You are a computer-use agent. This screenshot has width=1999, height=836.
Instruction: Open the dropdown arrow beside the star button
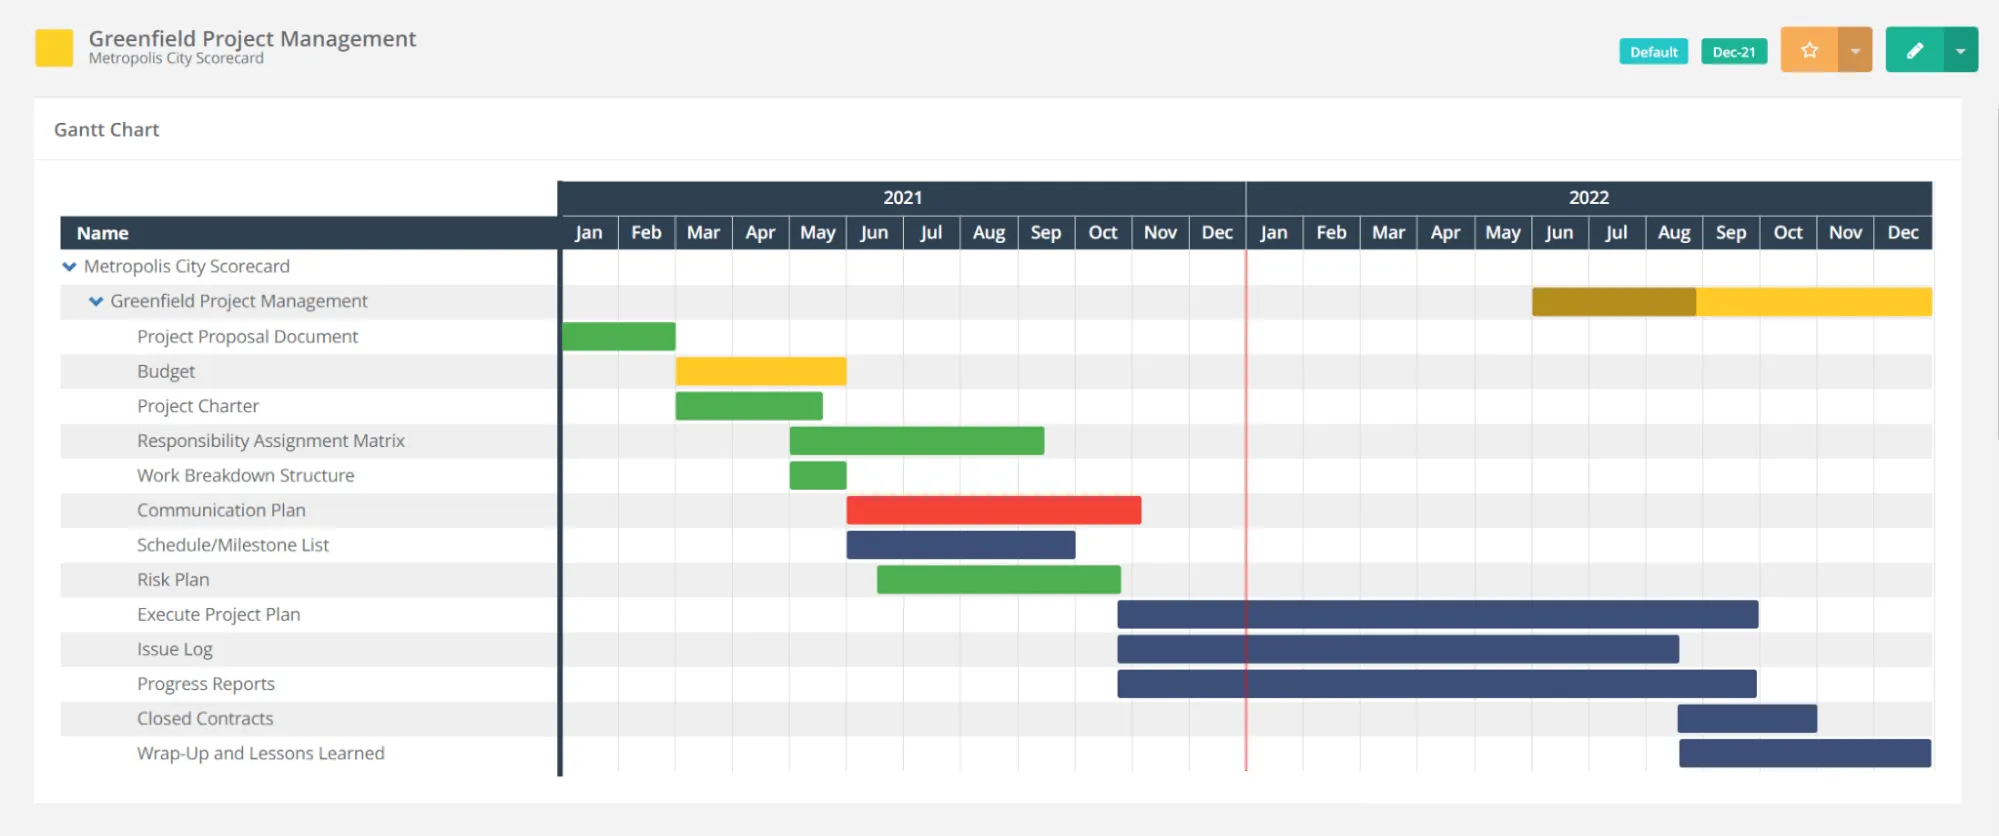(x=1855, y=50)
